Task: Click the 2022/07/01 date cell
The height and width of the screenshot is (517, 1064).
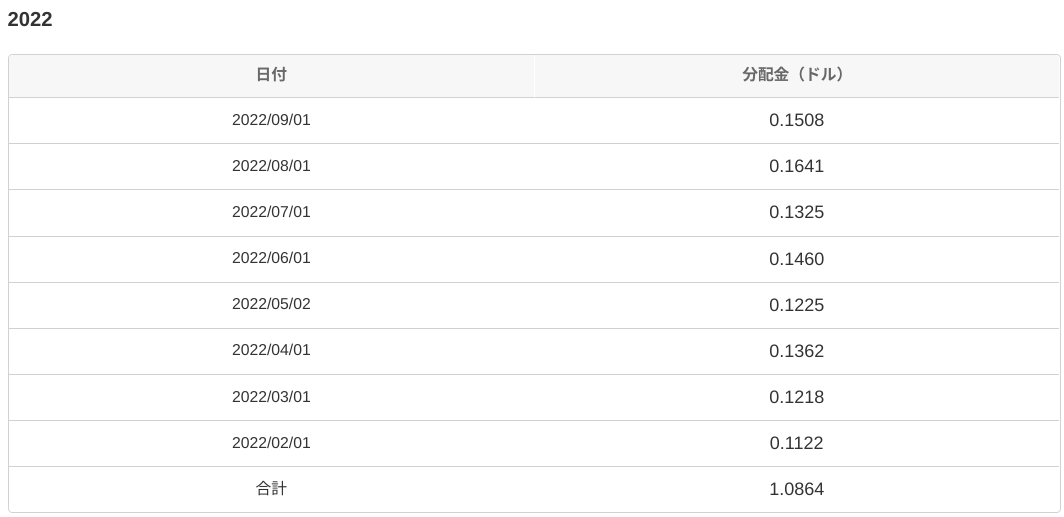Action: (x=271, y=212)
